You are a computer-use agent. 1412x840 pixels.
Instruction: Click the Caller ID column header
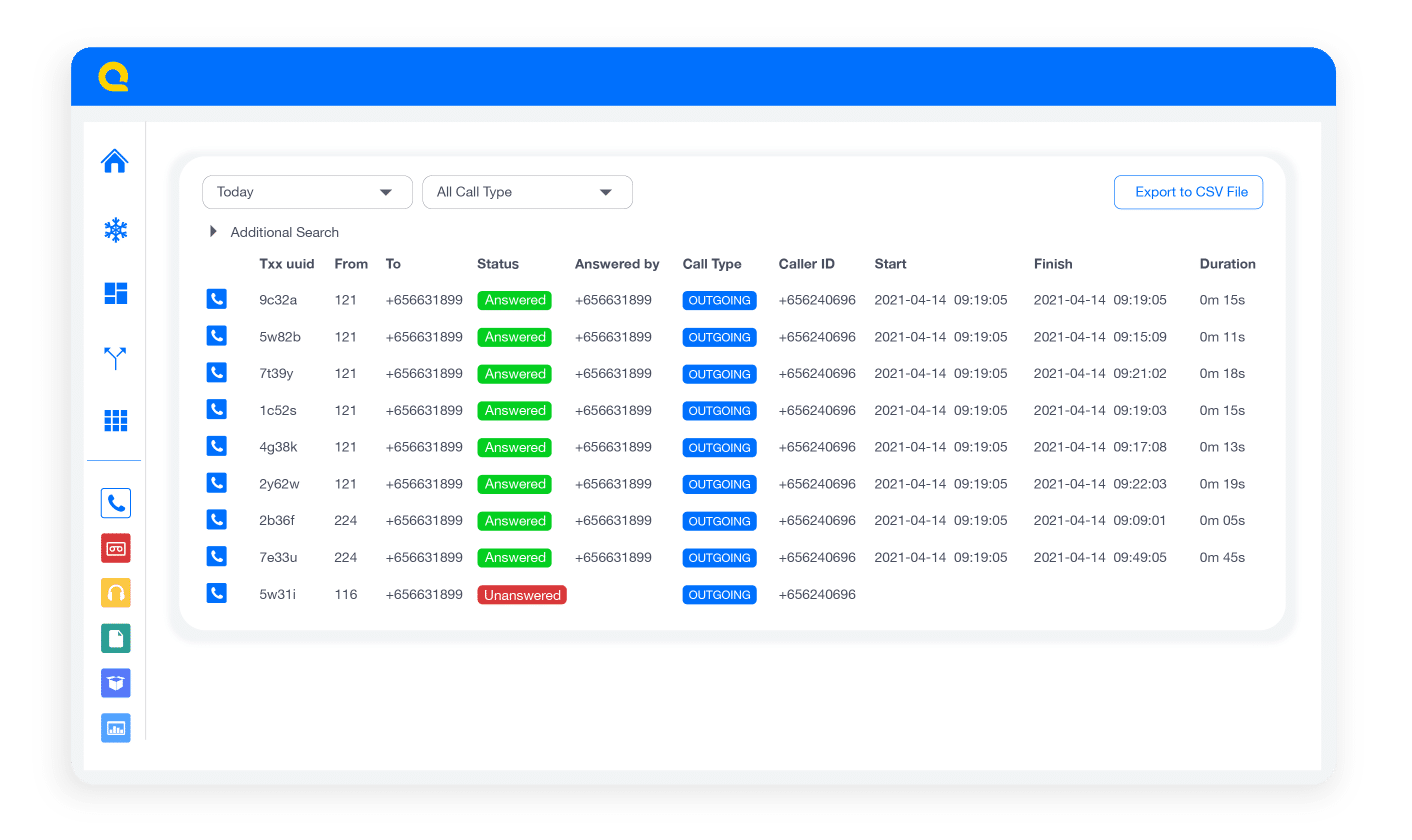coord(807,264)
